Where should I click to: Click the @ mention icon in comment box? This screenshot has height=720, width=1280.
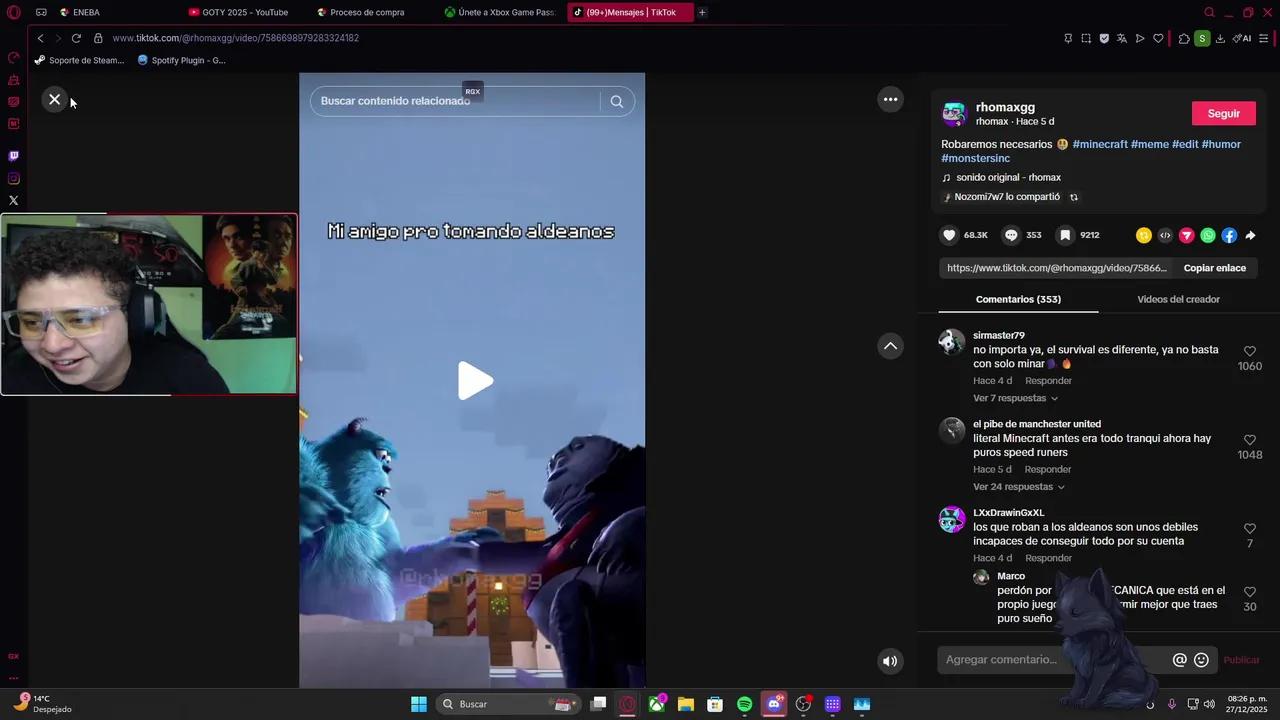tap(1180, 660)
